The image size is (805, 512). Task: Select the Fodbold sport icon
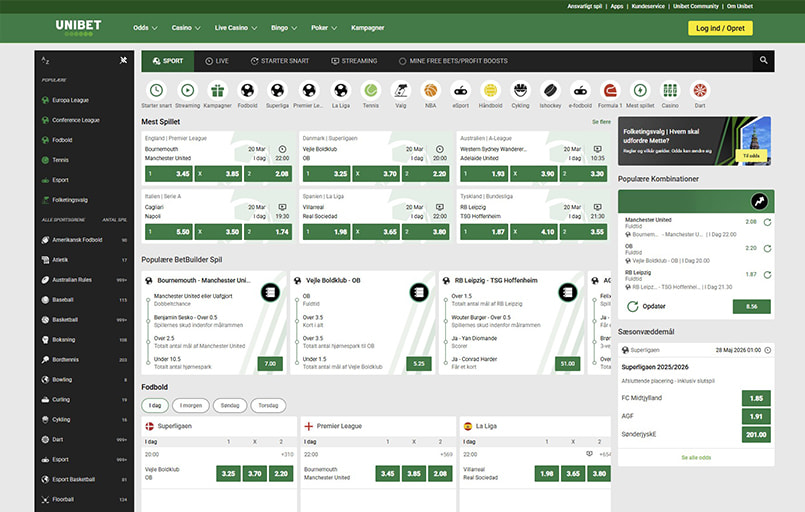247,90
